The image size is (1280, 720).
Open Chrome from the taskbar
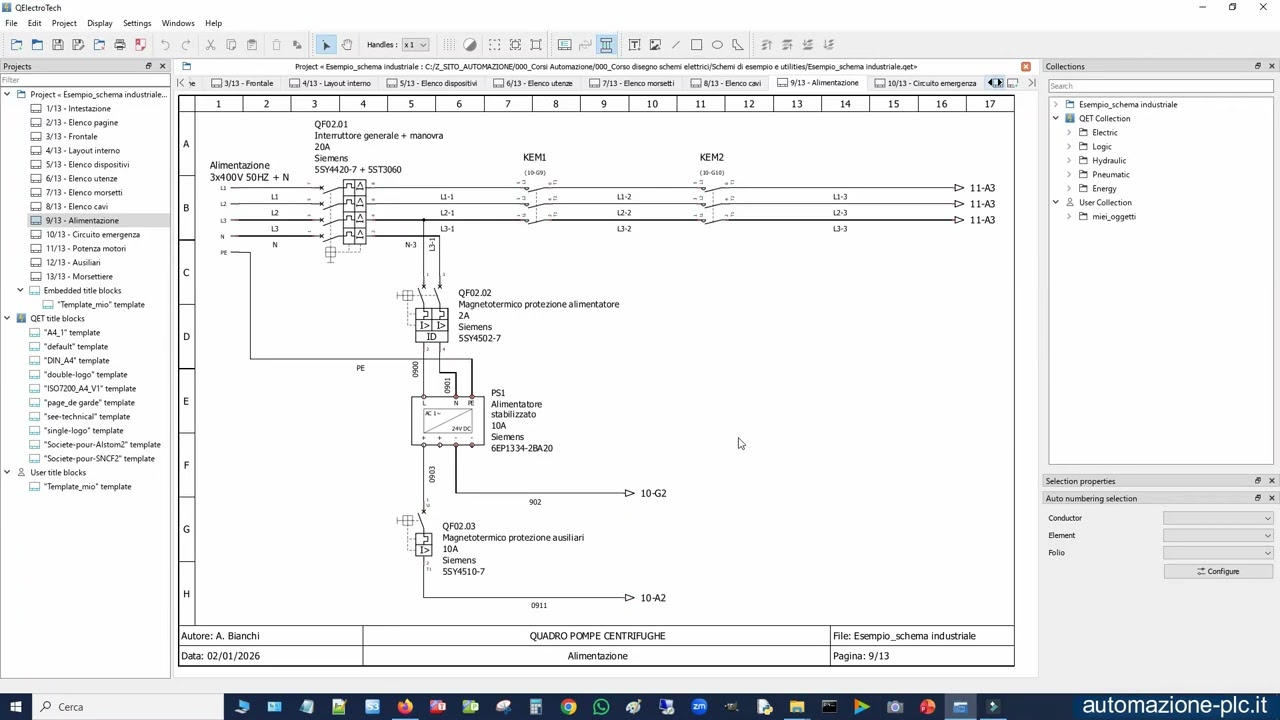(x=568, y=707)
